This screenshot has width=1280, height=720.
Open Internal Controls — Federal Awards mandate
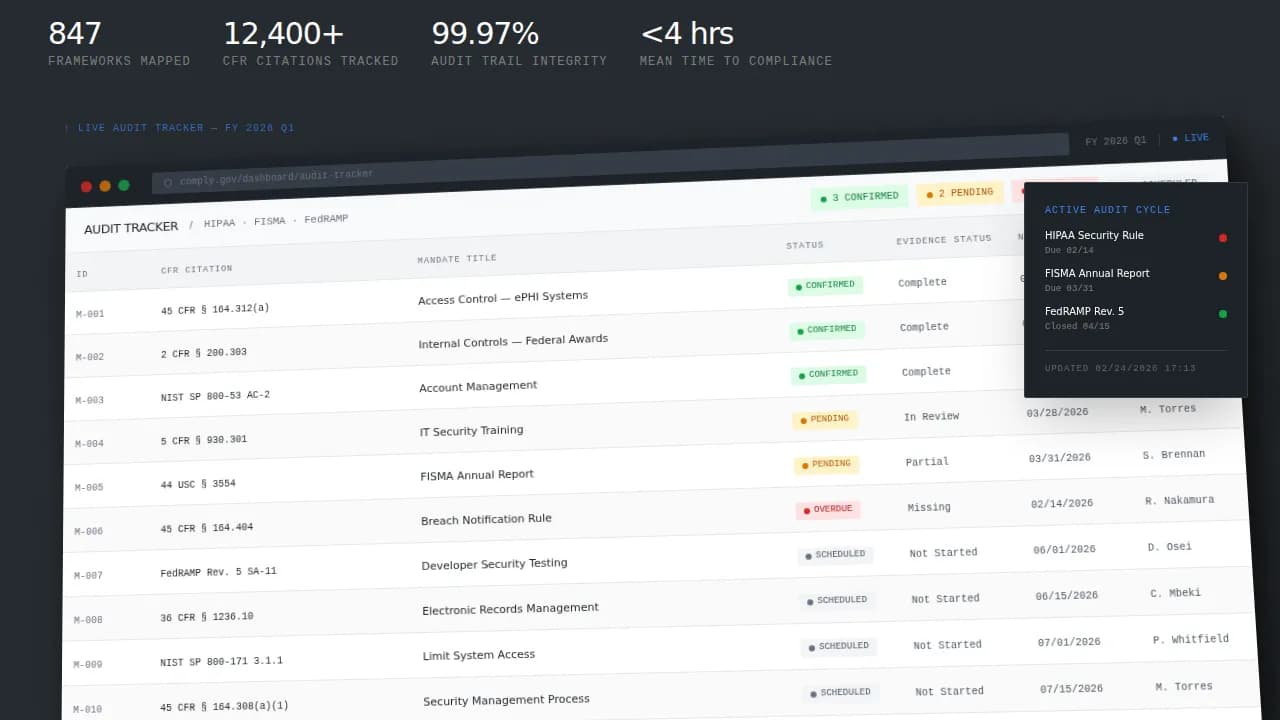[x=513, y=341]
